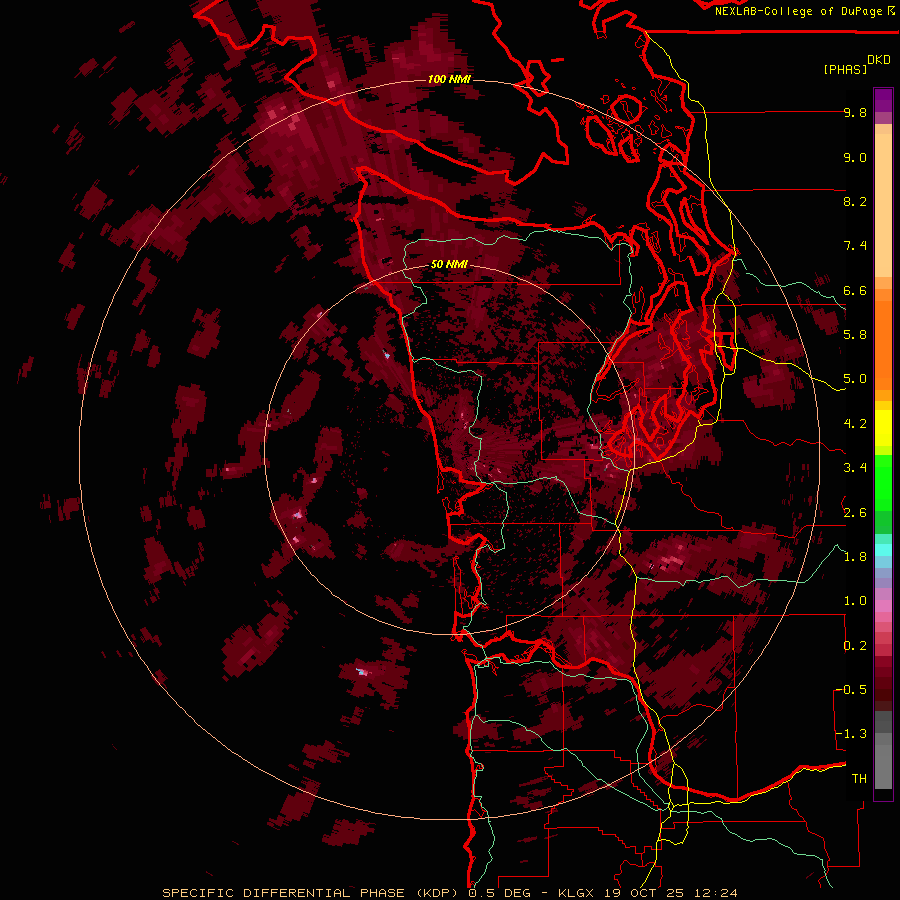Pick the peach segment of the color bar
Screen dimensions: 900x900
tap(883, 205)
